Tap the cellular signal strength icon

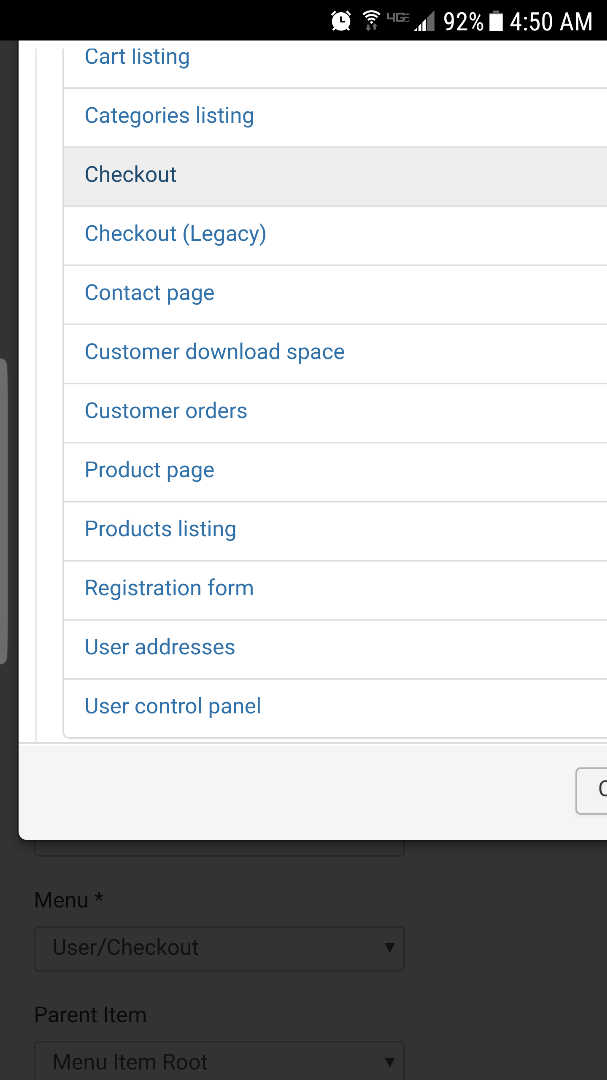click(x=426, y=21)
